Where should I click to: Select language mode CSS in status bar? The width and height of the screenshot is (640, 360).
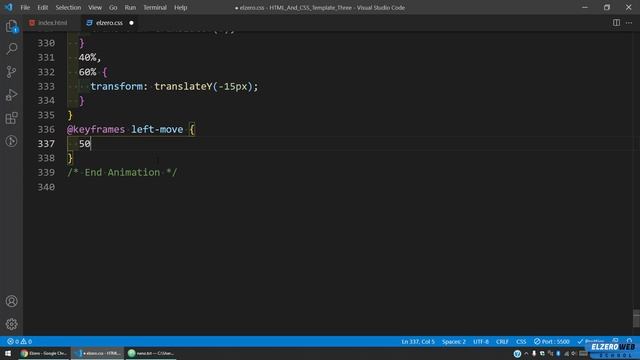click(x=521, y=341)
